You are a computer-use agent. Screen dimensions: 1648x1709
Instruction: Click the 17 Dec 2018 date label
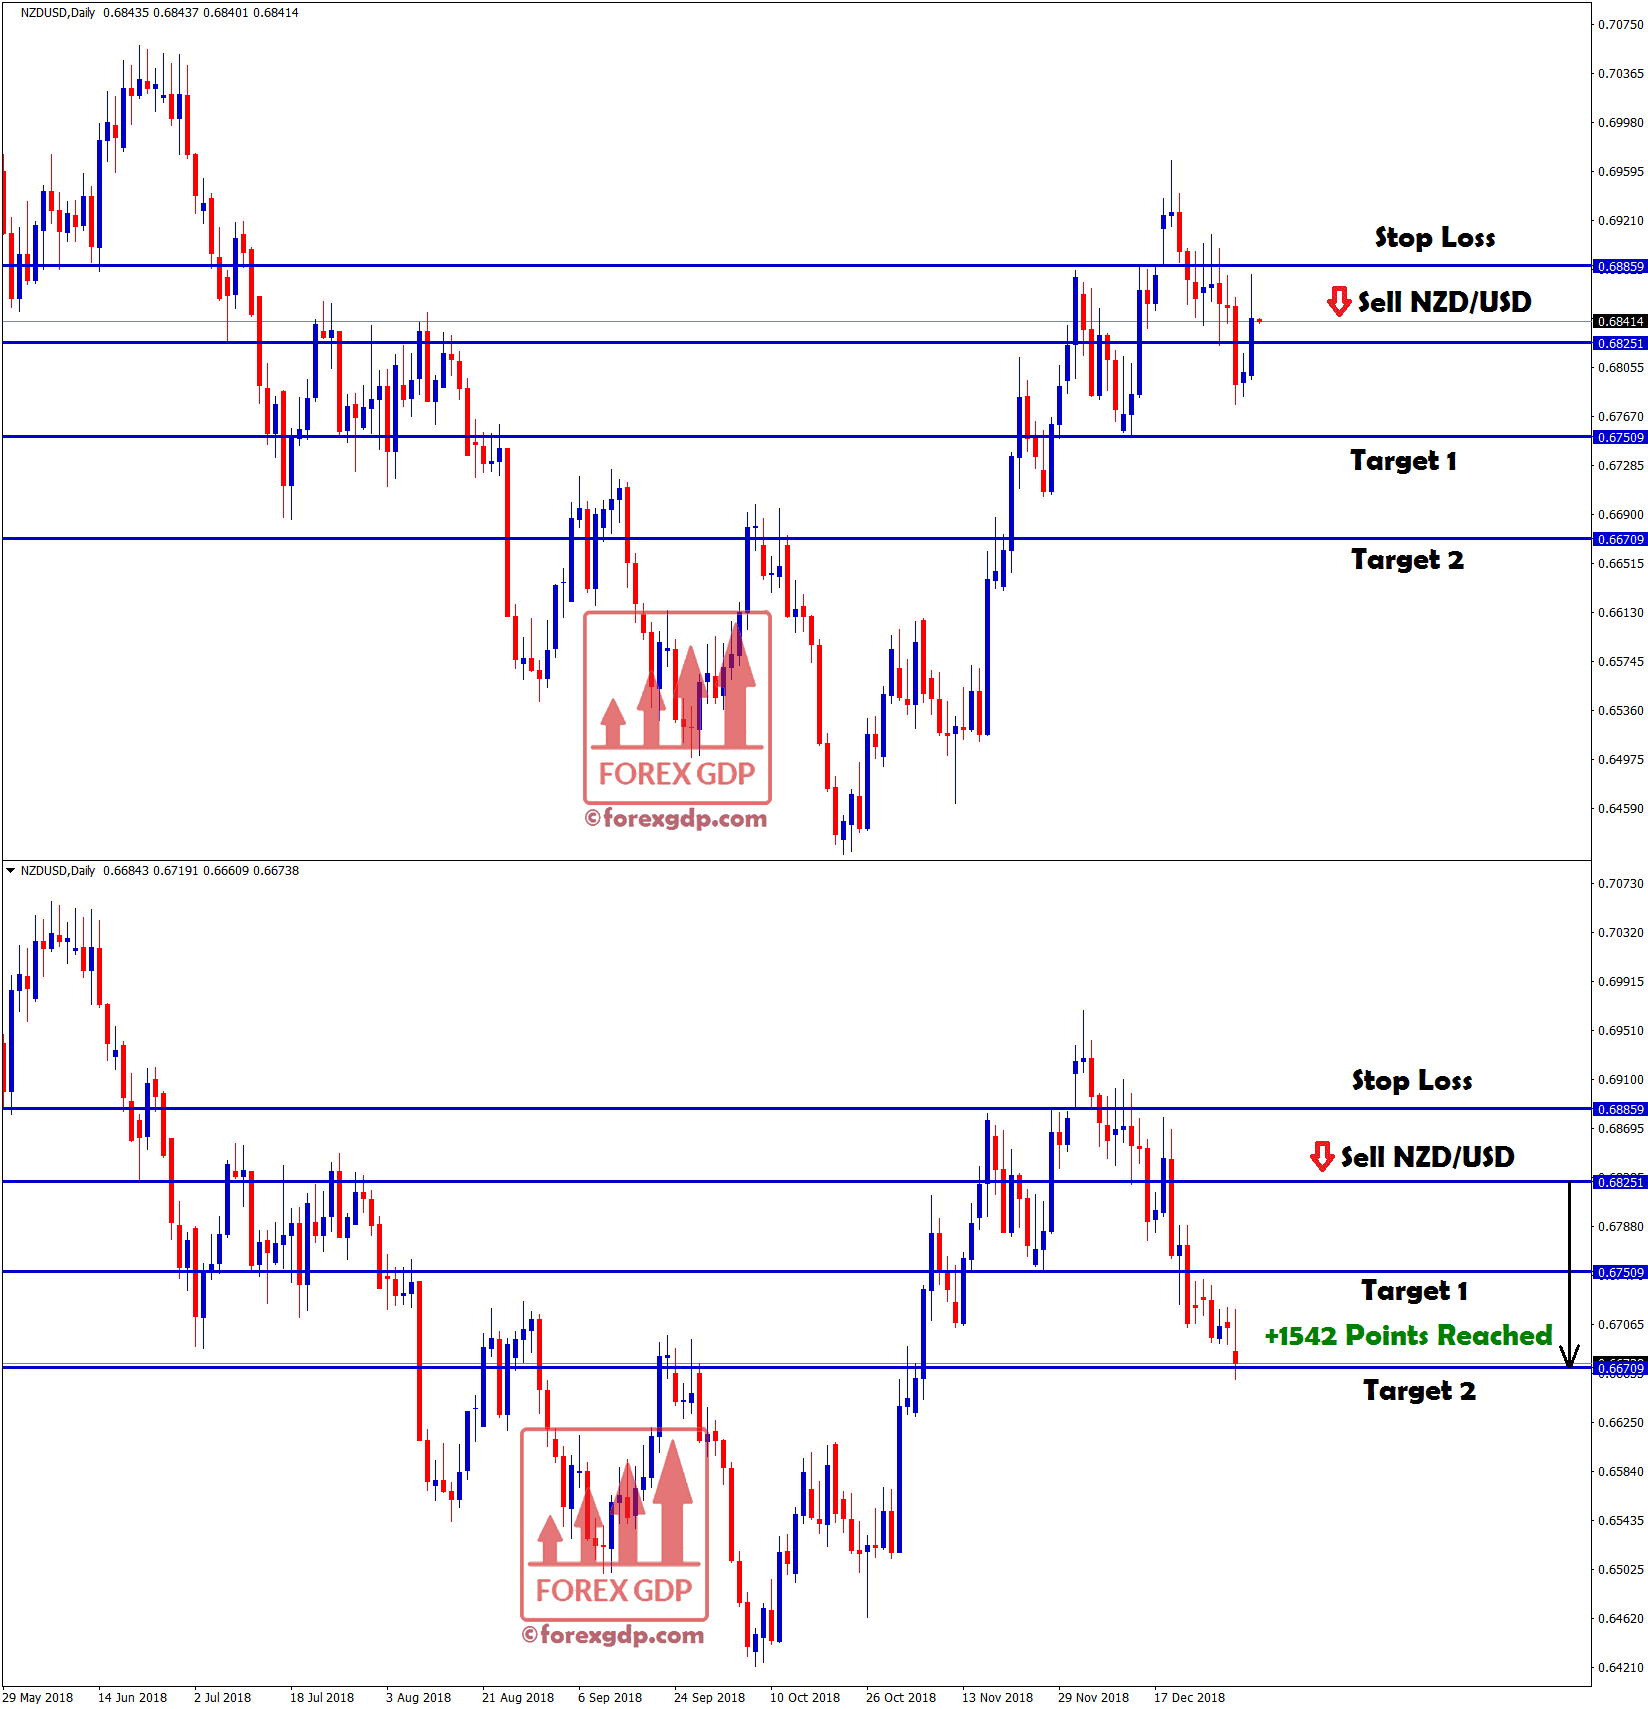point(1189,1697)
